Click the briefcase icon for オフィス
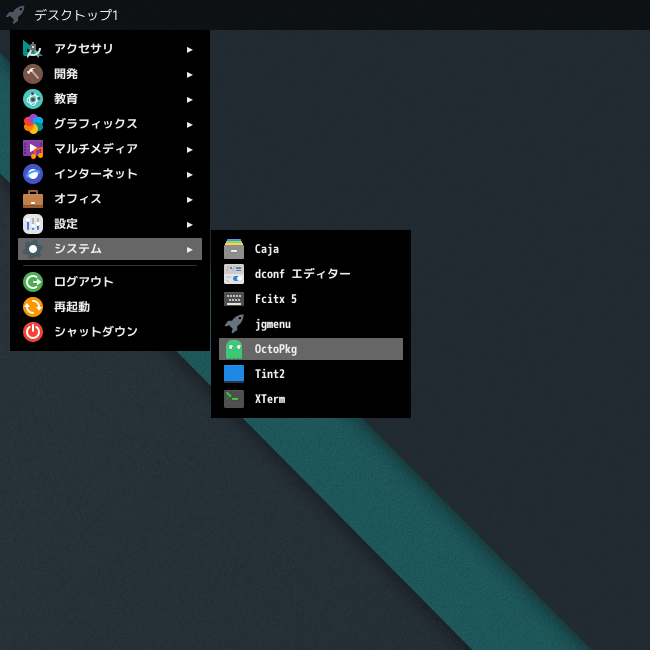This screenshot has width=650, height=650. coord(33,199)
